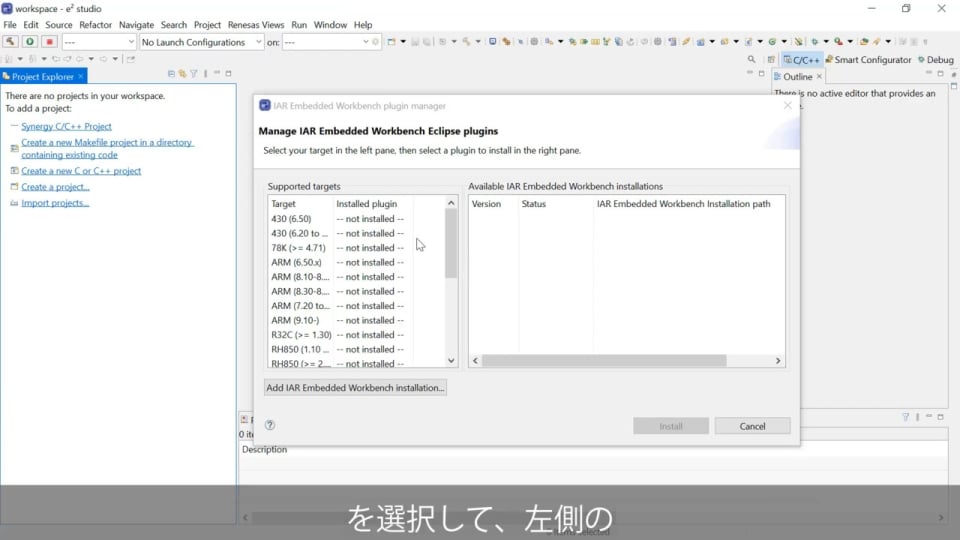This screenshot has height=540, width=960.
Task: Open the Run menu
Action: pos(299,25)
